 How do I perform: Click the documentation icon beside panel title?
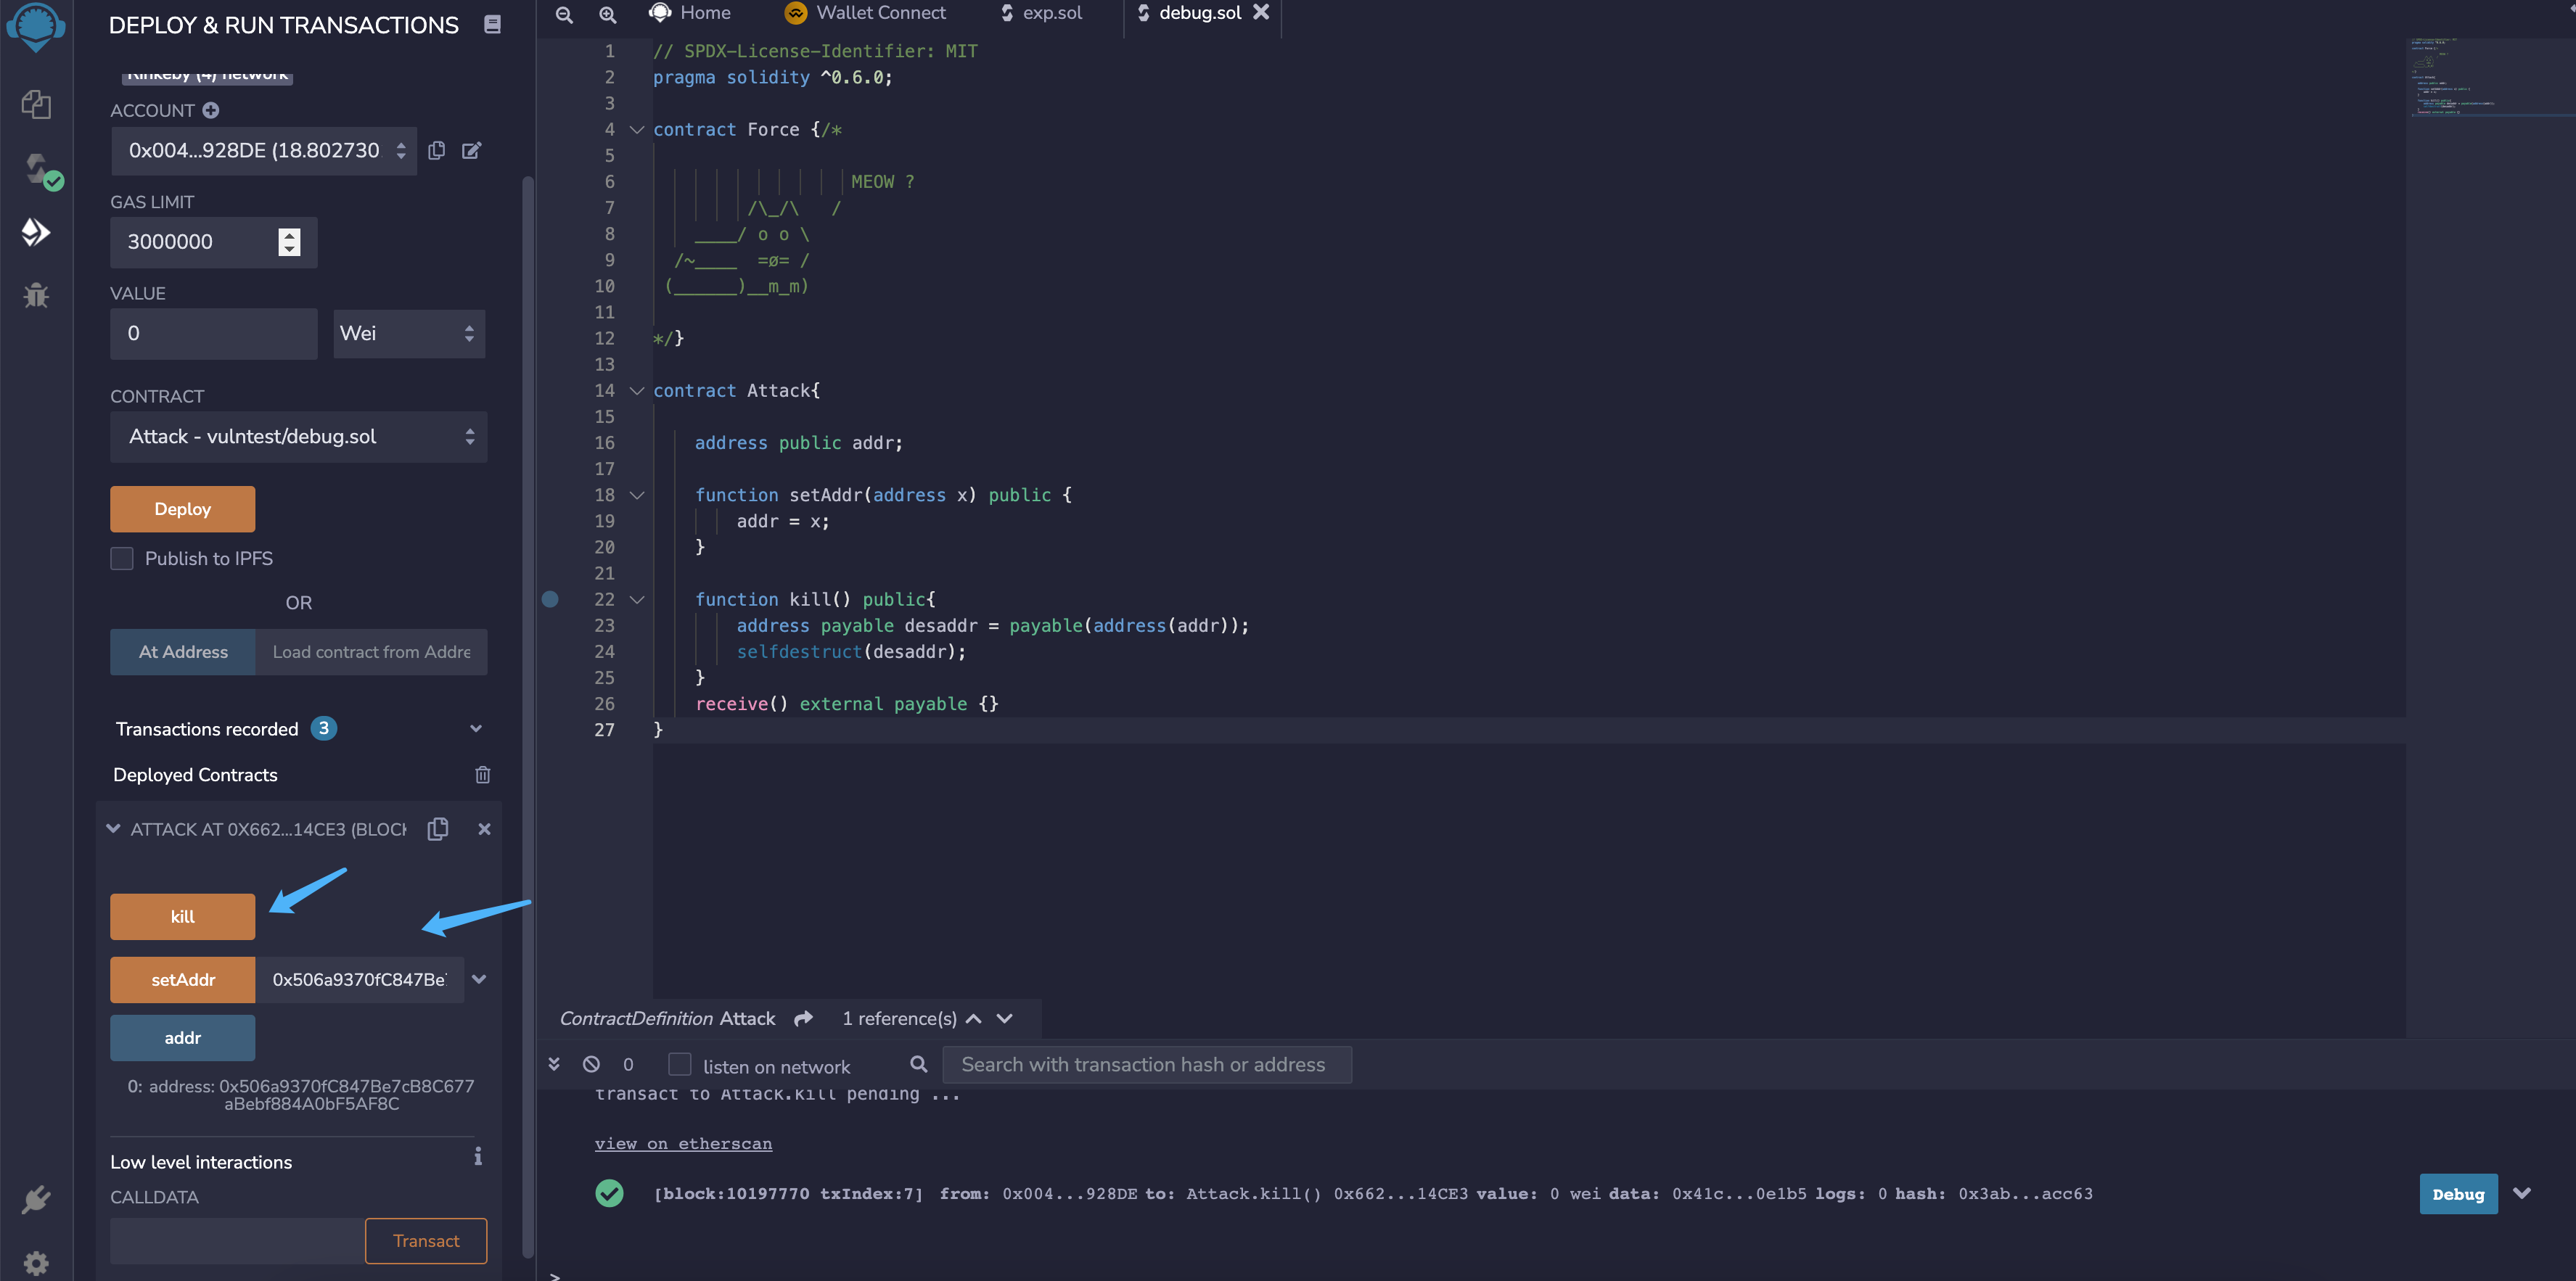(x=492, y=24)
